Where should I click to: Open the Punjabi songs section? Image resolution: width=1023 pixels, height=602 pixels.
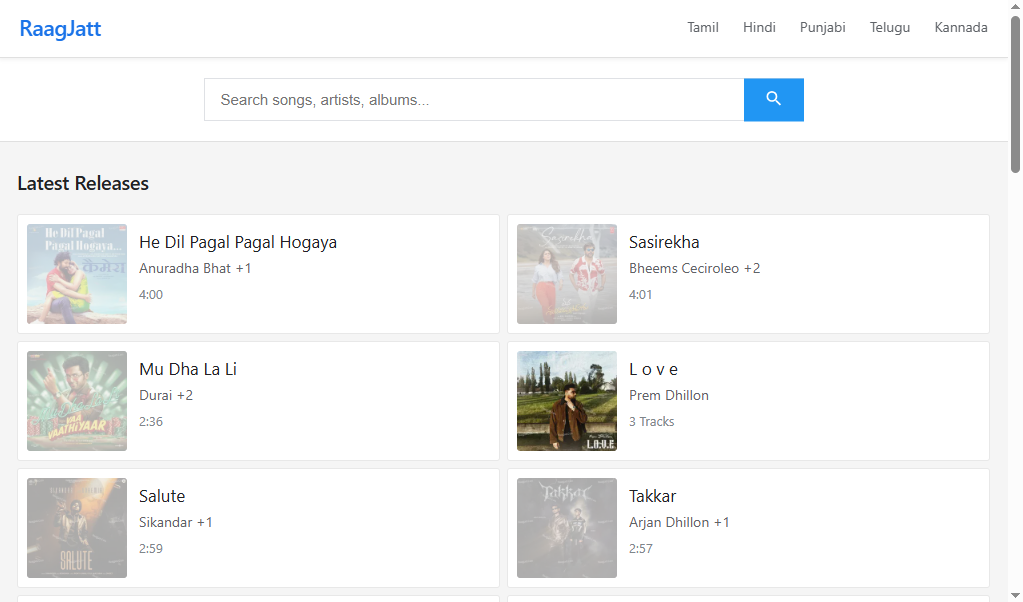click(x=822, y=27)
